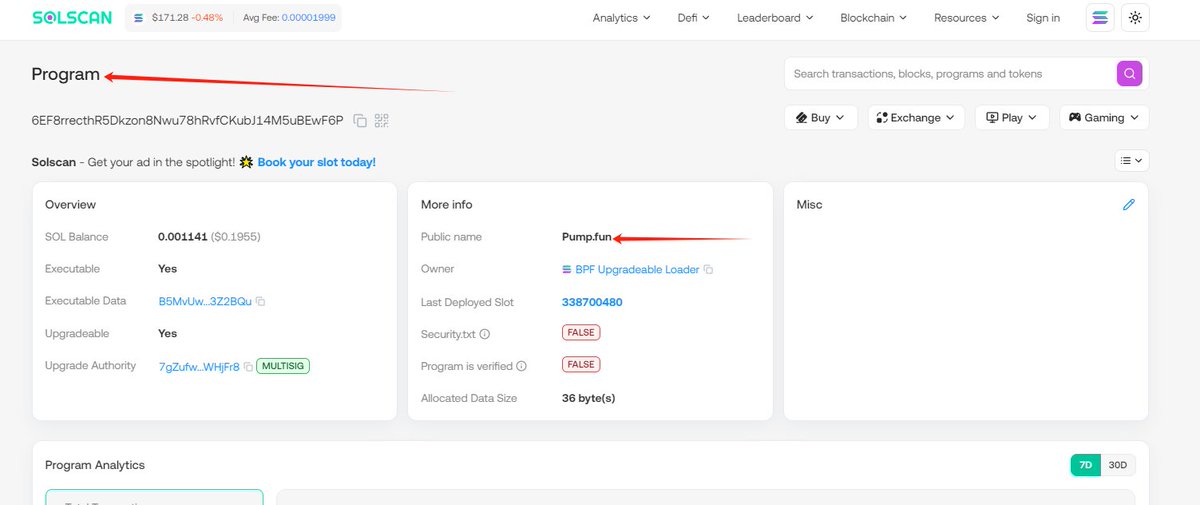Copy the program address 6EF8rrecth...
Image resolution: width=1200 pixels, height=505 pixels.
[360, 121]
